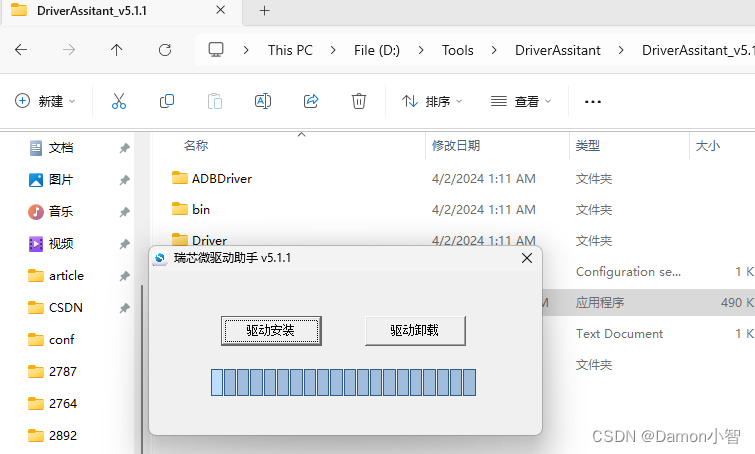Open 音乐 in the sidebar
This screenshot has height=454, width=755.
(x=61, y=211)
